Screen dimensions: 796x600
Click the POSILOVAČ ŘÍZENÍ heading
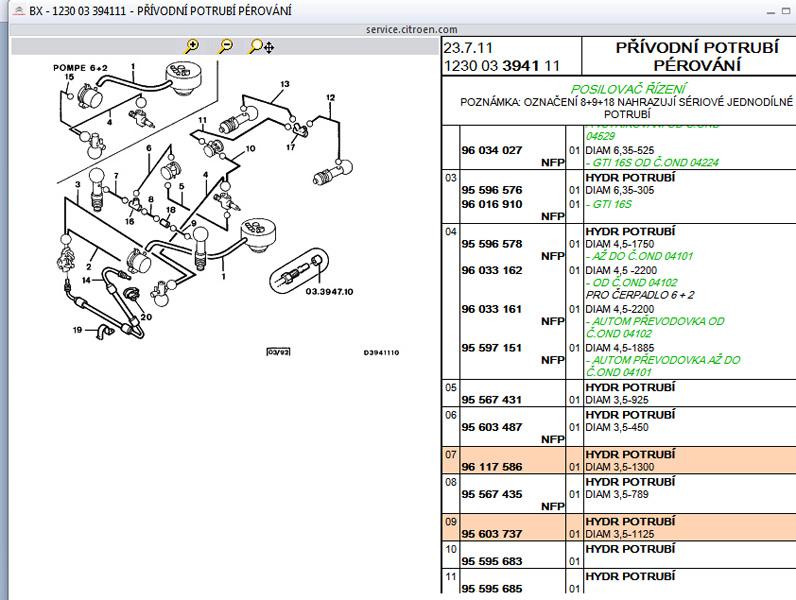[628, 89]
